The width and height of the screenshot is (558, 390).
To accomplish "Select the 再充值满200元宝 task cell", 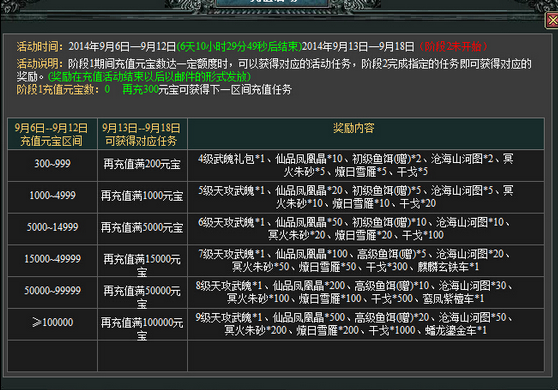I will click(142, 165).
